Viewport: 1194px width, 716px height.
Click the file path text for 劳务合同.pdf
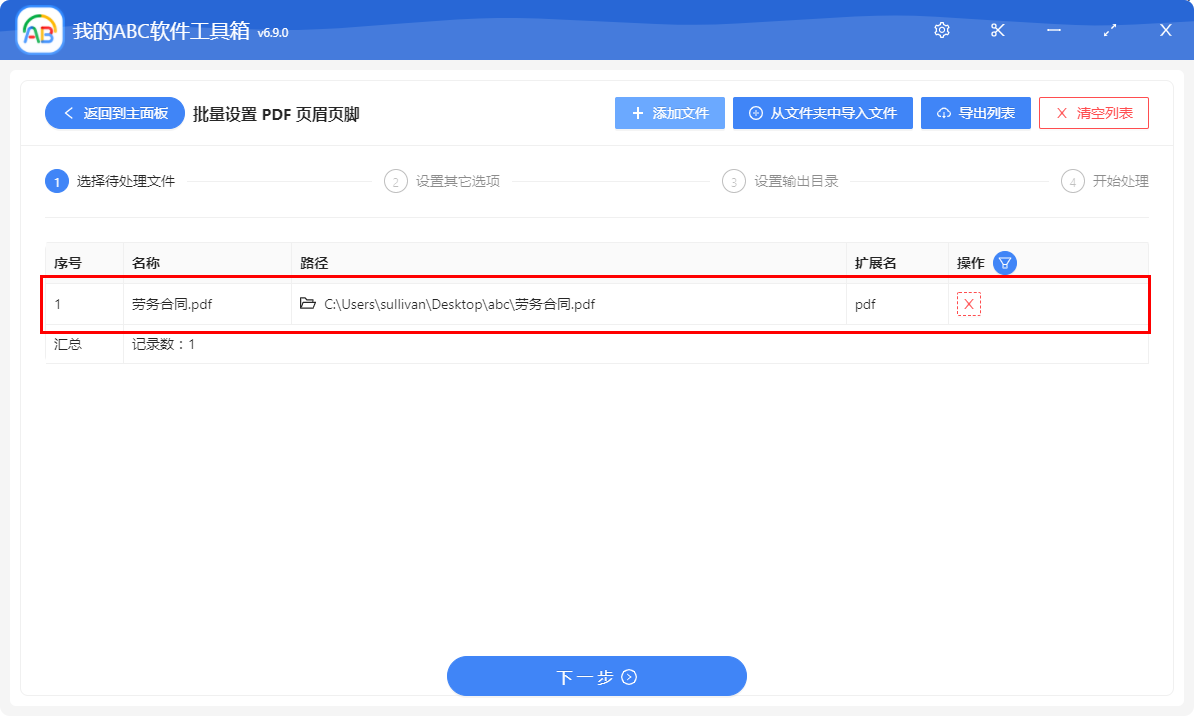(459, 303)
